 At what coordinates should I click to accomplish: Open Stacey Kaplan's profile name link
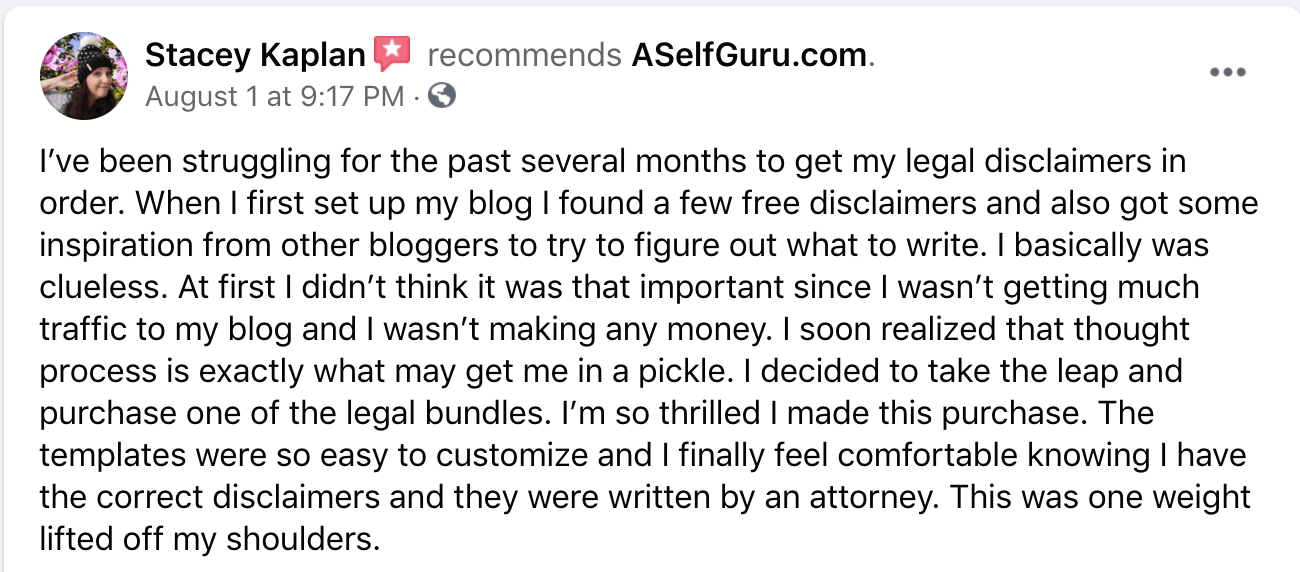pos(255,55)
